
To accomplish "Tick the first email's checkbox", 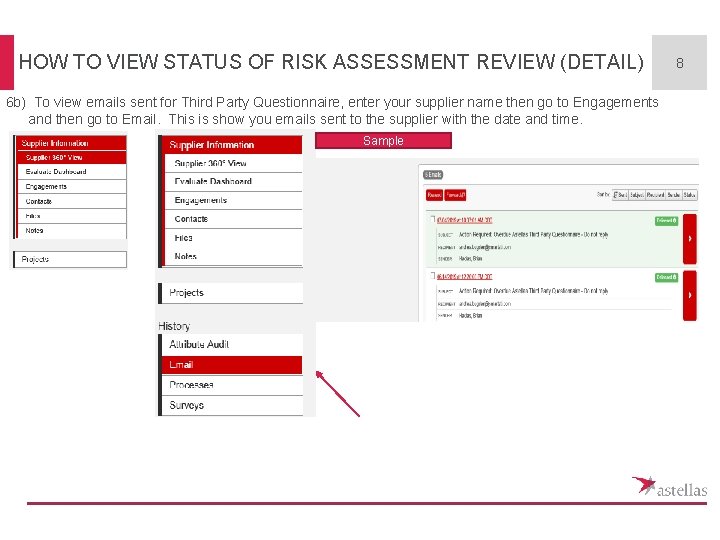I will pyautogui.click(x=432, y=219).
